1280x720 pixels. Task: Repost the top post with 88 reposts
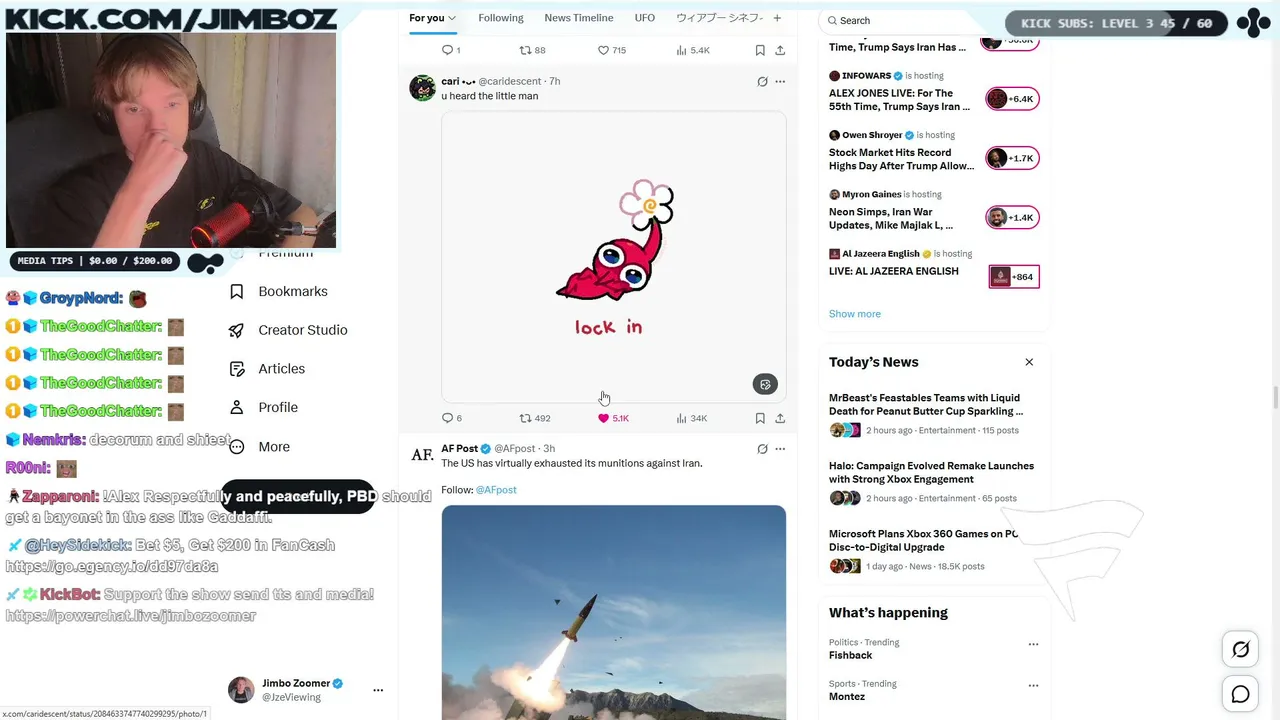click(533, 50)
